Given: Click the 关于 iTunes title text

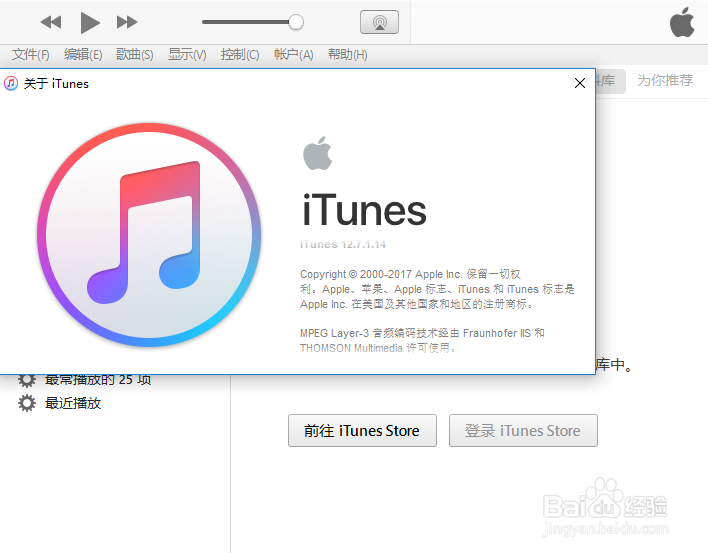Looking at the screenshot, I should coord(56,84).
